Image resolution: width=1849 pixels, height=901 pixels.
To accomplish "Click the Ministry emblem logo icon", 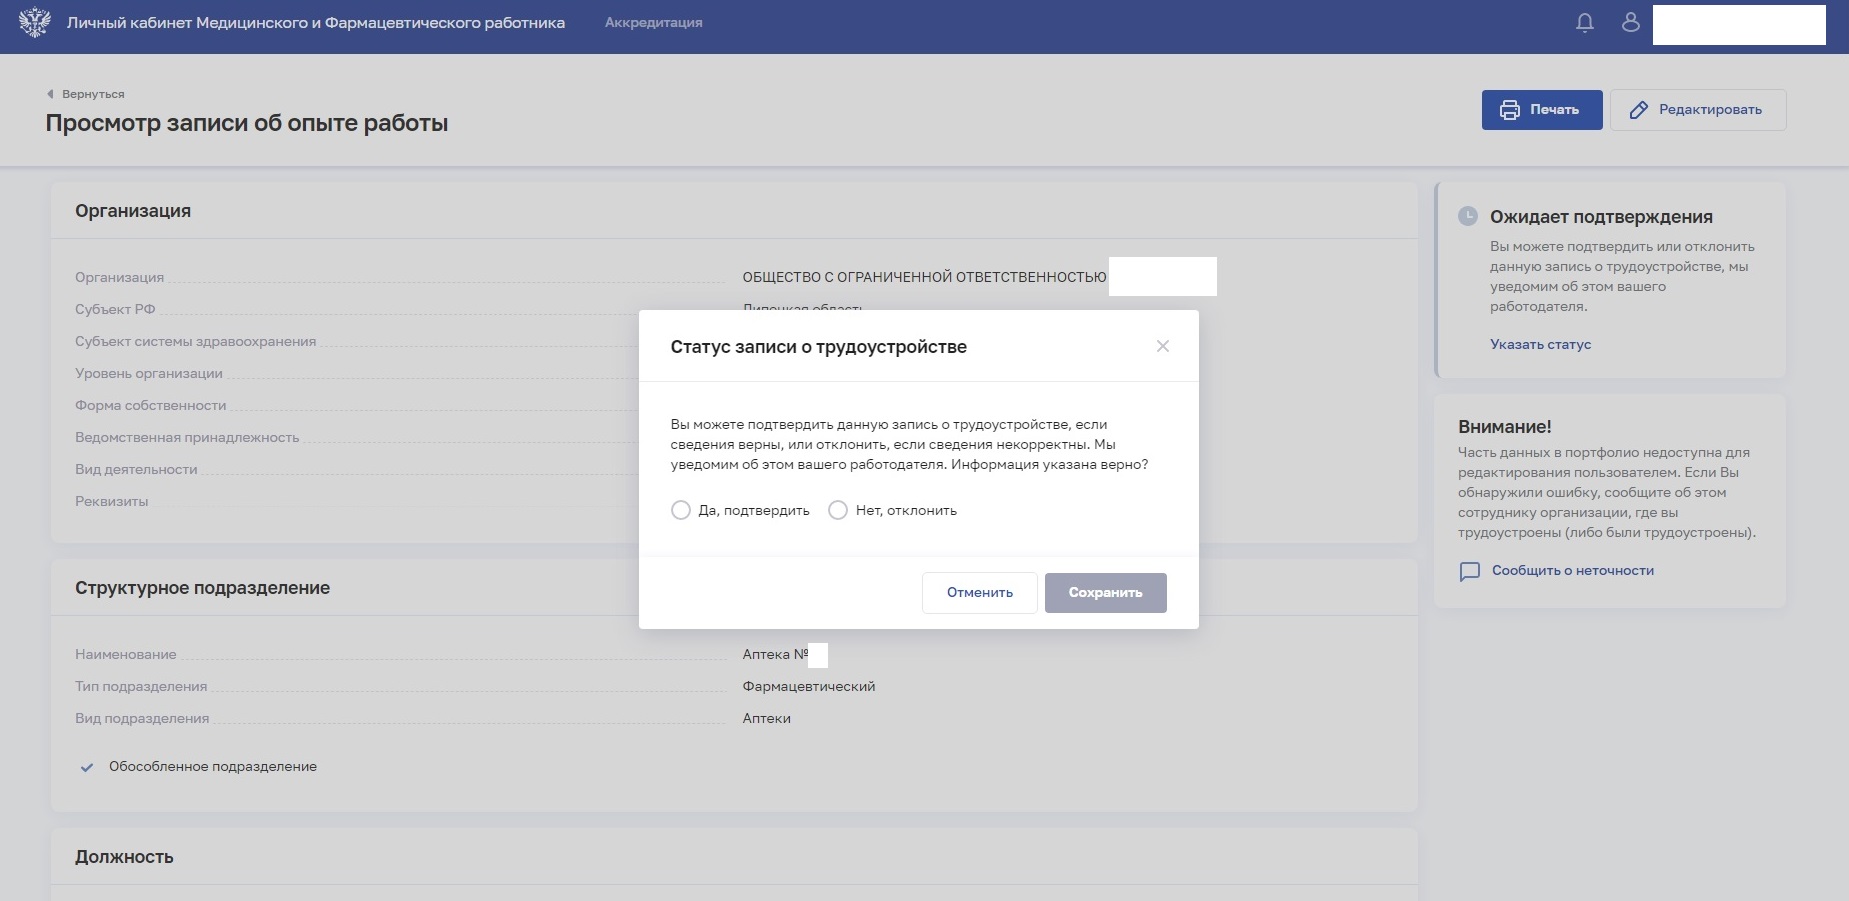I will (34, 22).
